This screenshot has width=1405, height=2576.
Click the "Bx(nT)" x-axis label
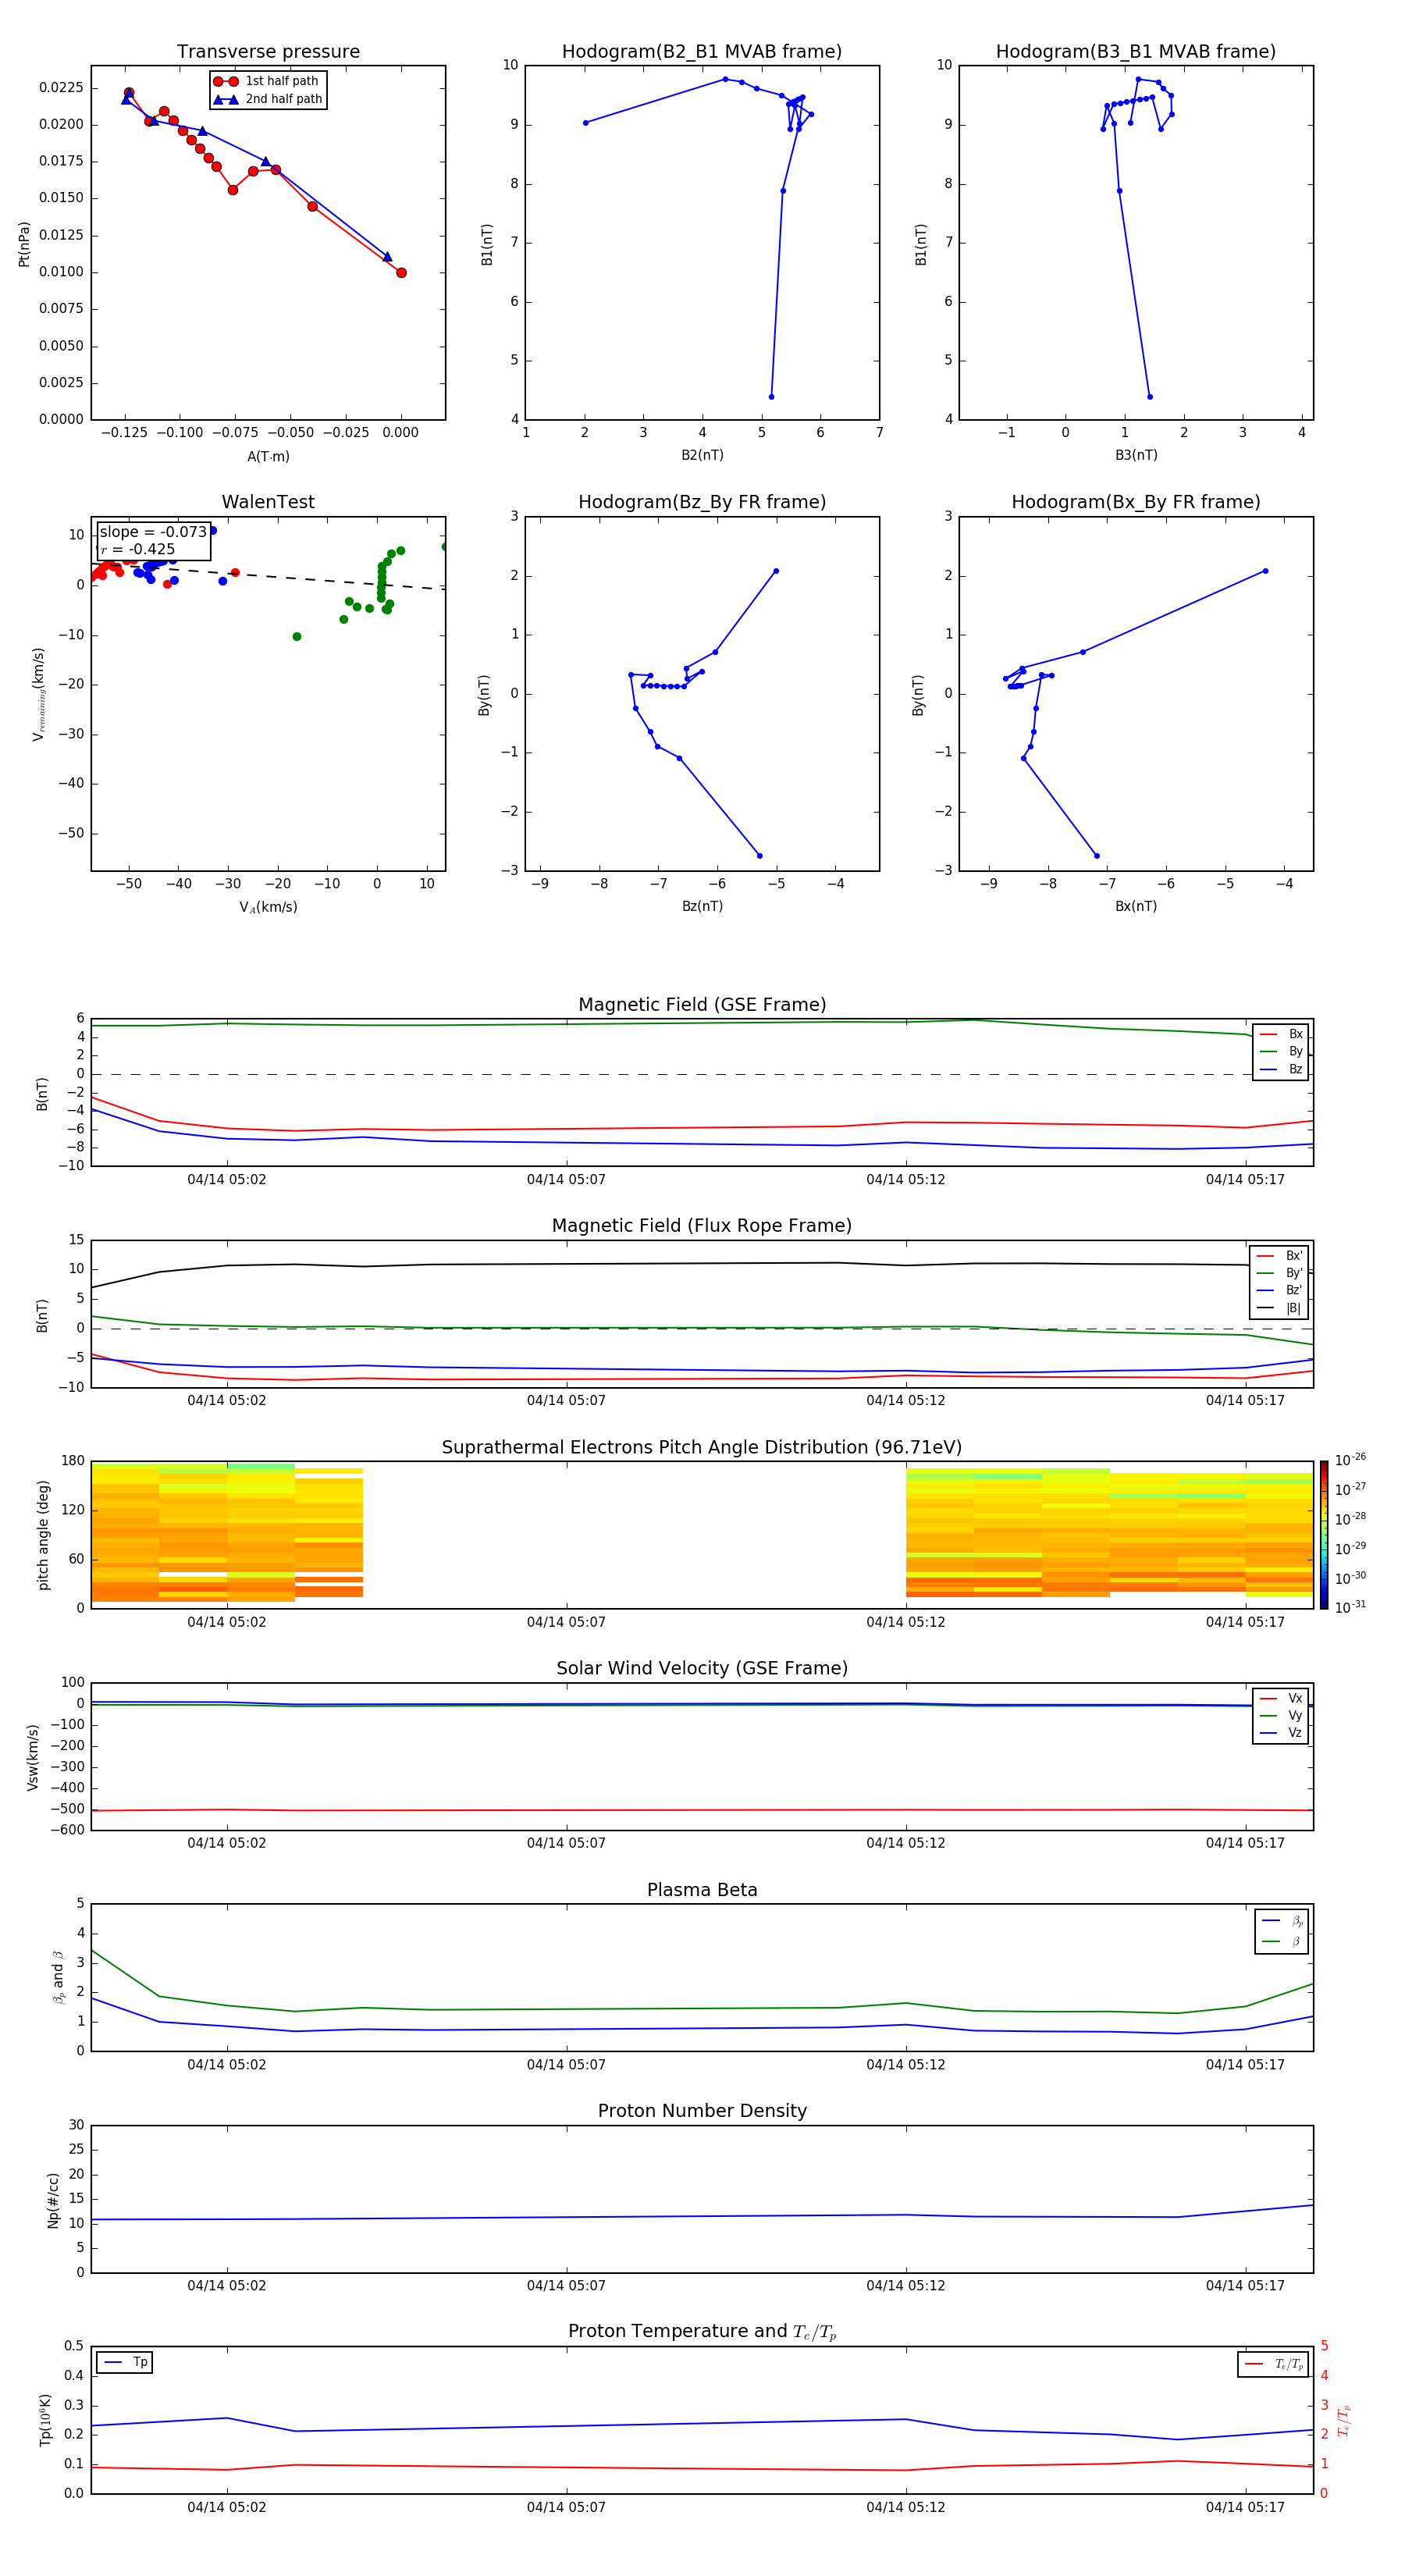pos(1136,906)
